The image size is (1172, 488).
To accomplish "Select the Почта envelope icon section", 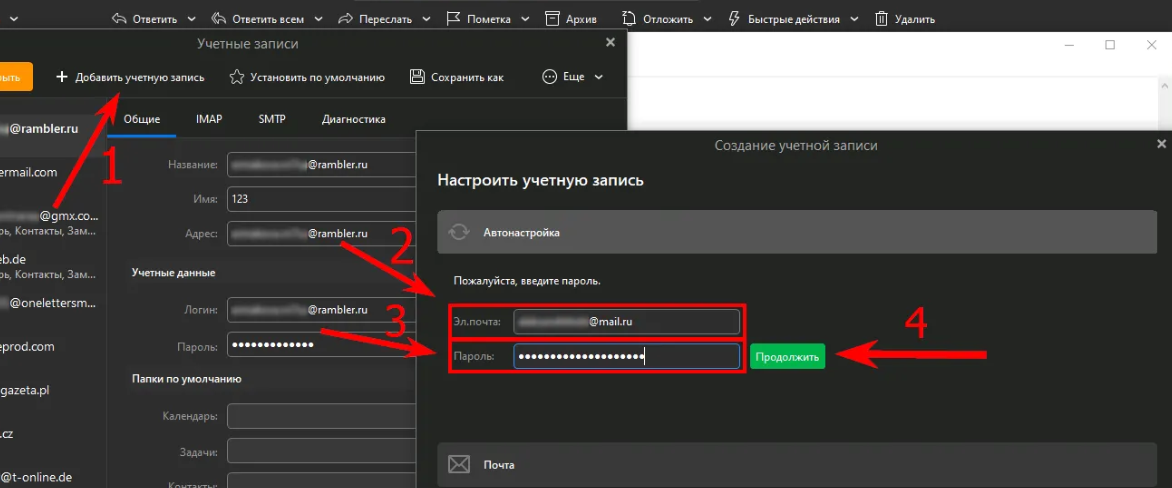I will pos(459,465).
